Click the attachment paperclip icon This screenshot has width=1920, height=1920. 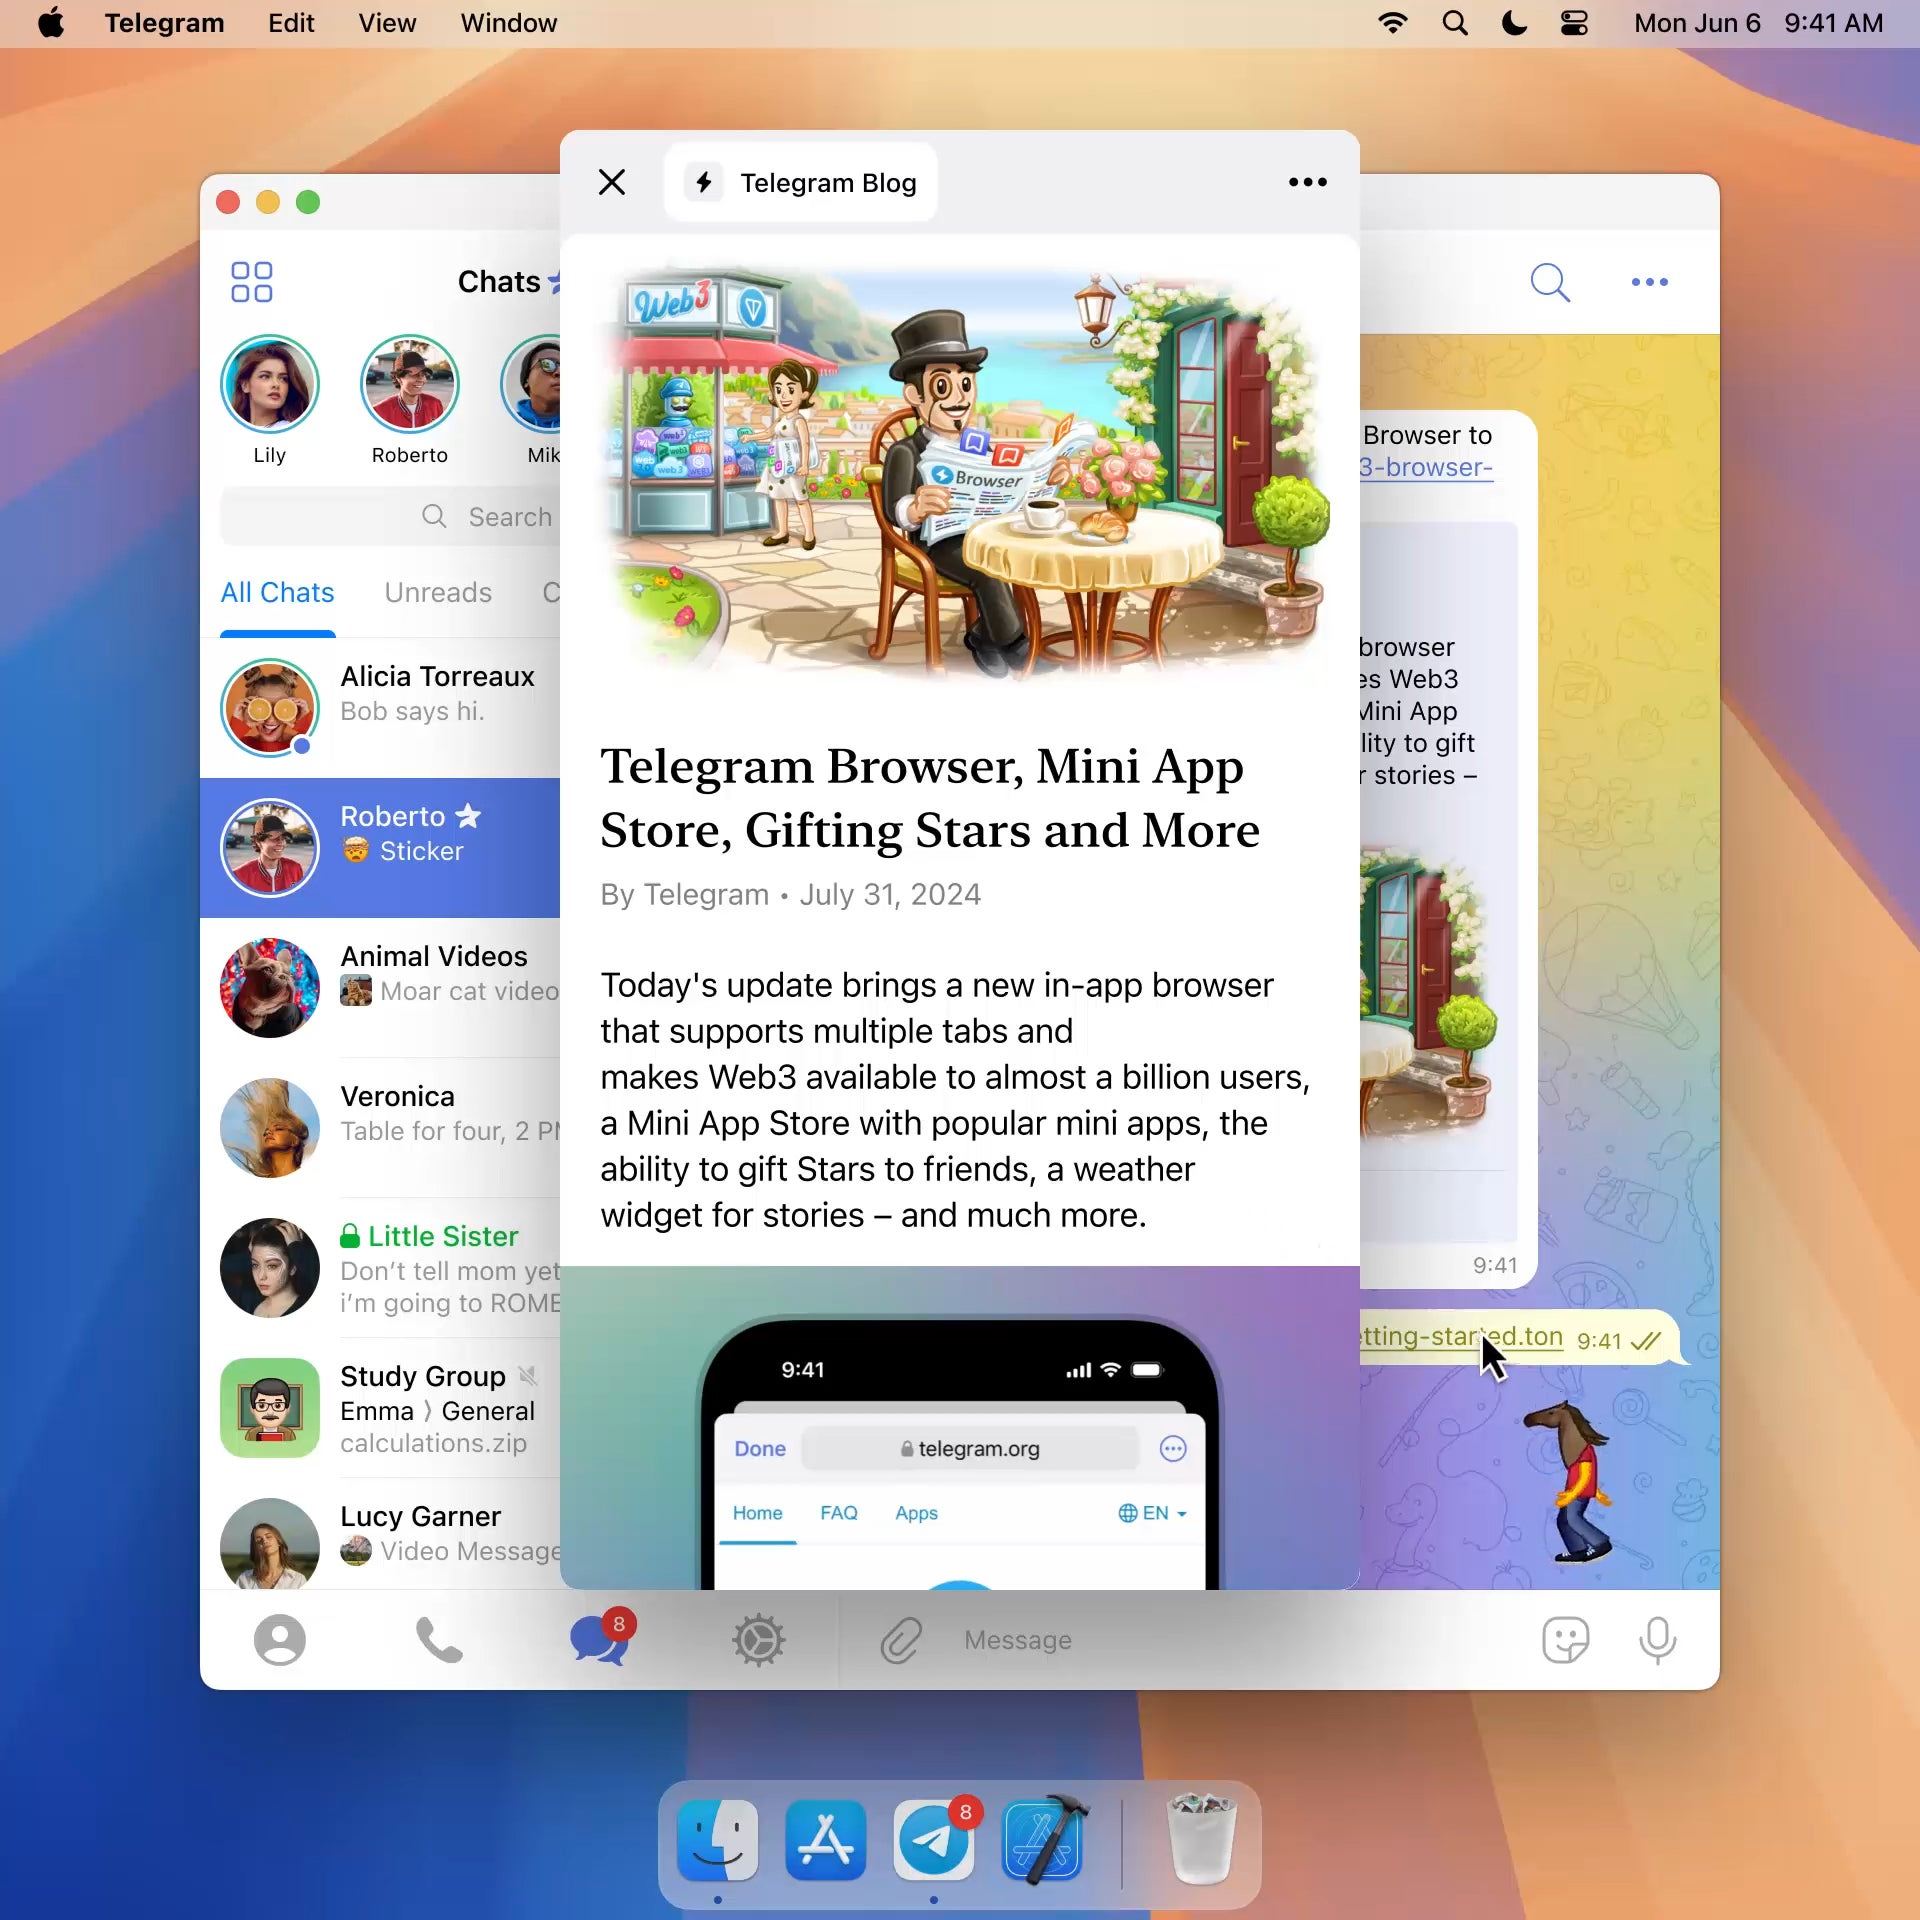(898, 1640)
